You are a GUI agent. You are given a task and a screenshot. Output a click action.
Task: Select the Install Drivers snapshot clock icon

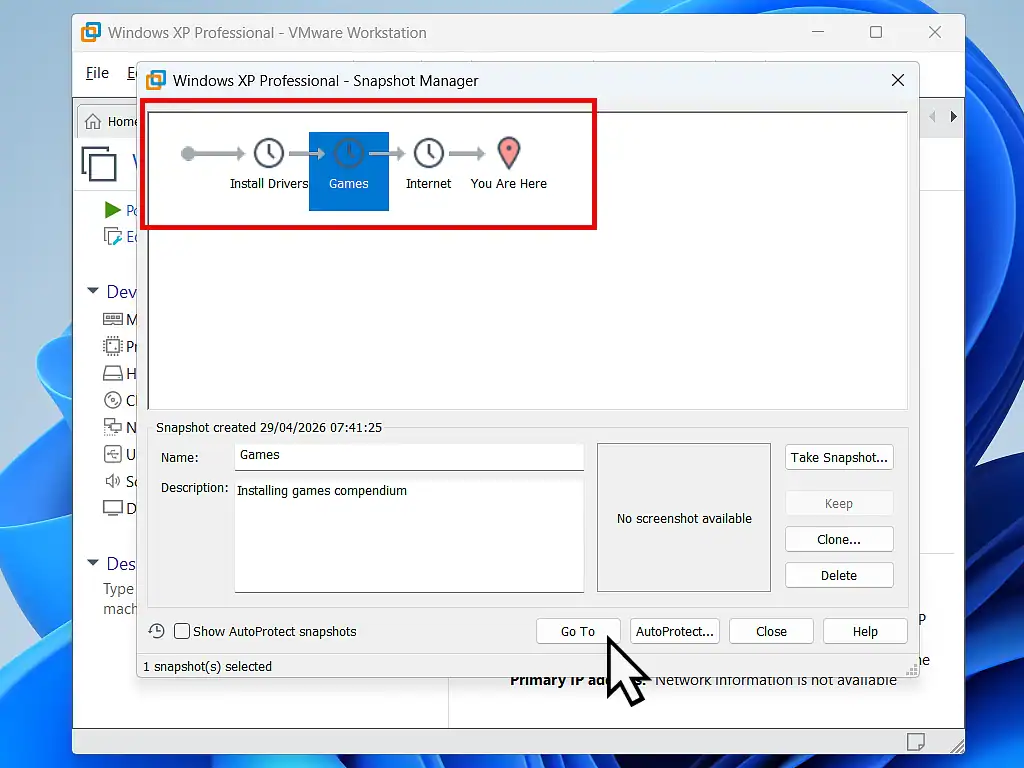268,153
